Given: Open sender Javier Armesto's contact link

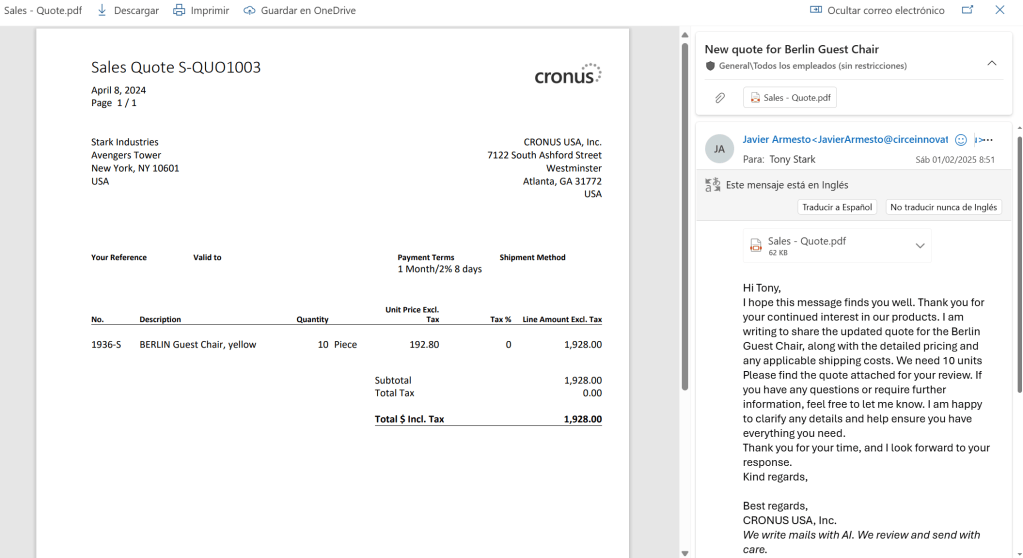Looking at the screenshot, I should coord(845,140).
